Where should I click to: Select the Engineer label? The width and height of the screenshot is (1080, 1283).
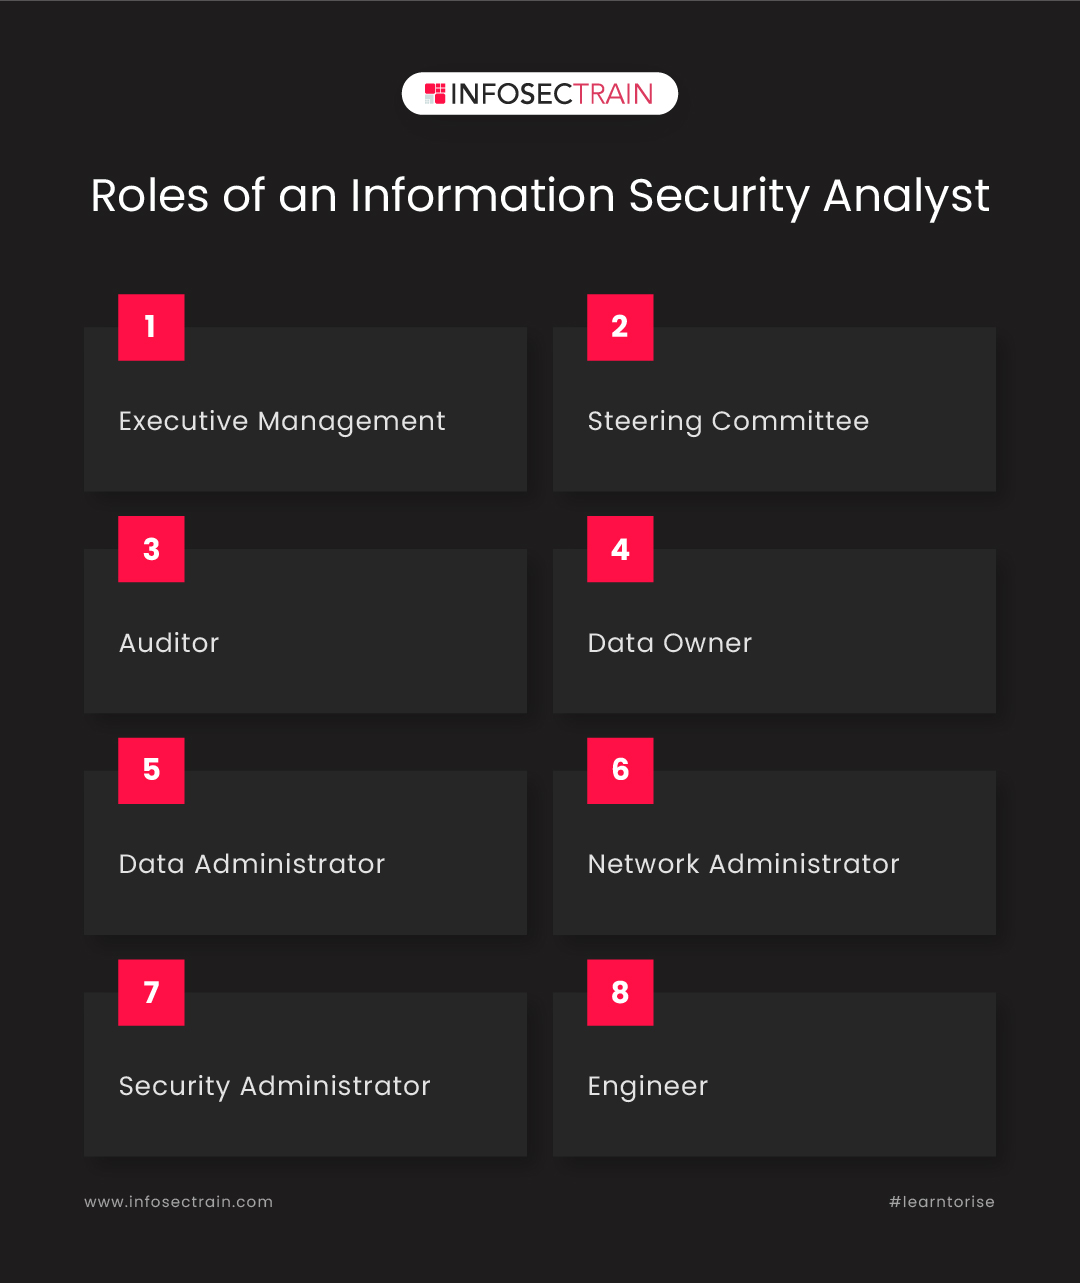(647, 1087)
